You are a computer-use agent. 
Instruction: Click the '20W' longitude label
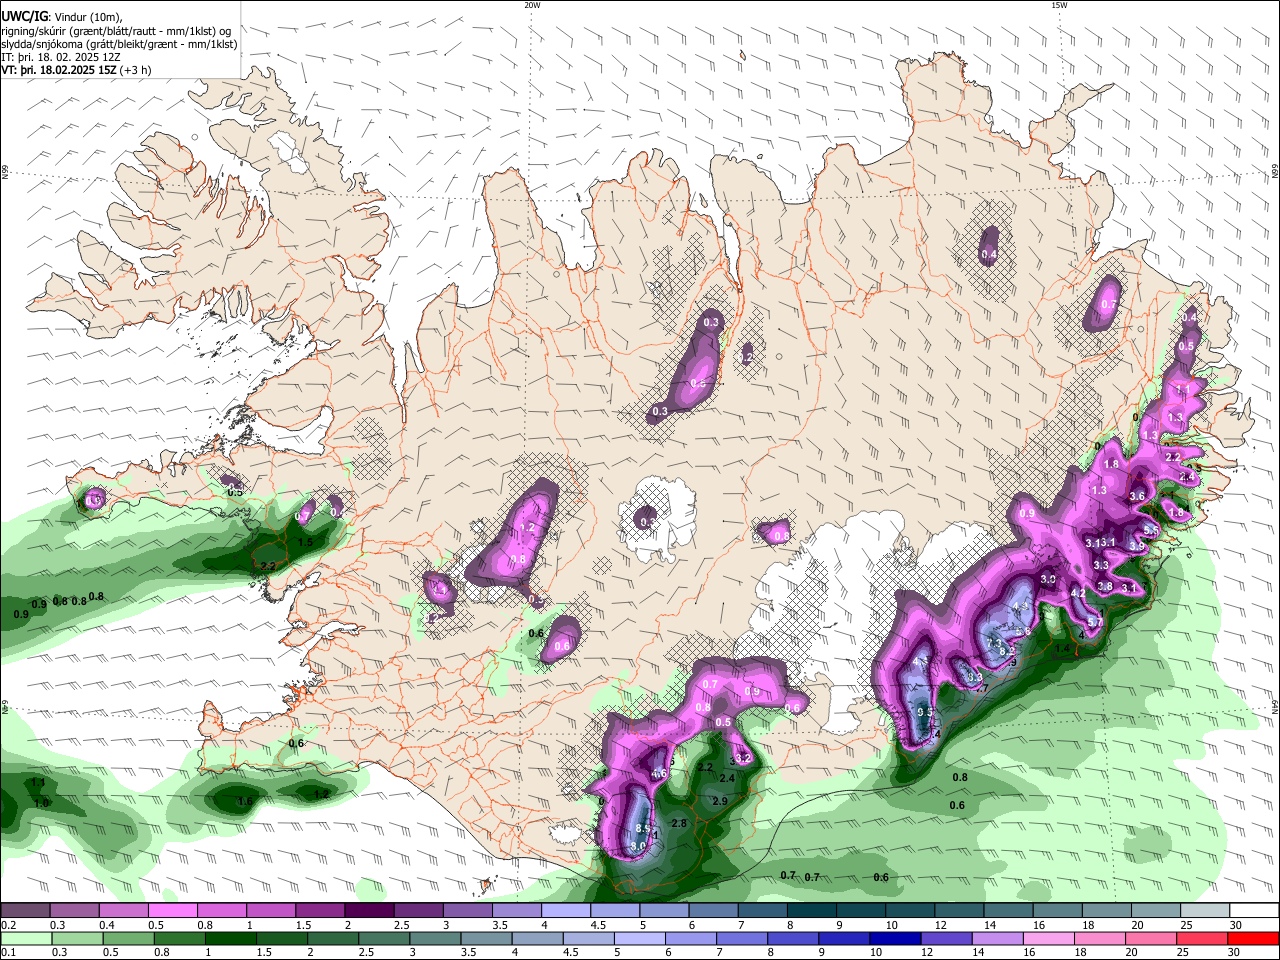[x=532, y=5]
